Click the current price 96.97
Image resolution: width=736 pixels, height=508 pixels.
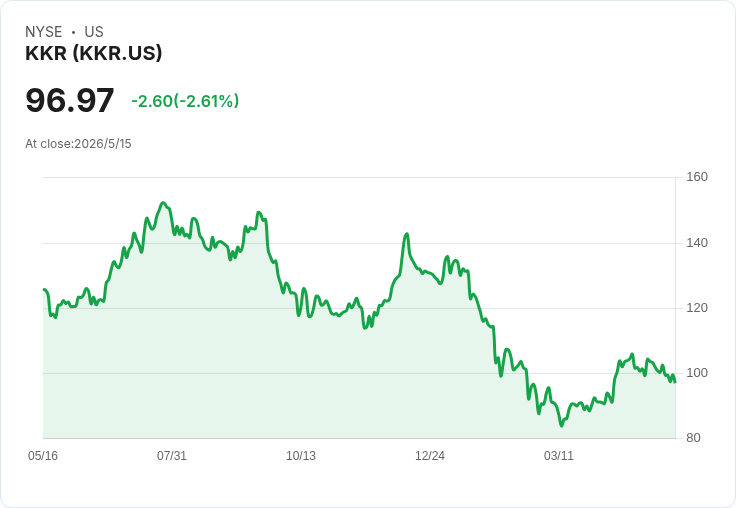pyautogui.click(x=69, y=100)
